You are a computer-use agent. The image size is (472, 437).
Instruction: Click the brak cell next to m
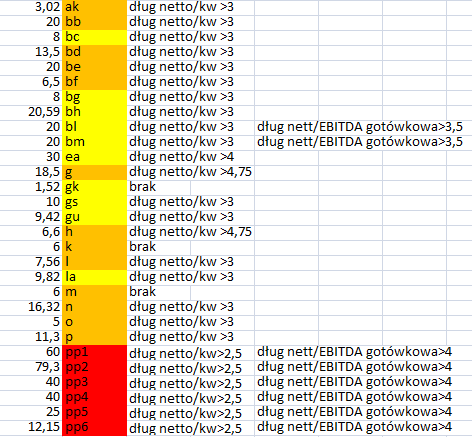pos(159,292)
